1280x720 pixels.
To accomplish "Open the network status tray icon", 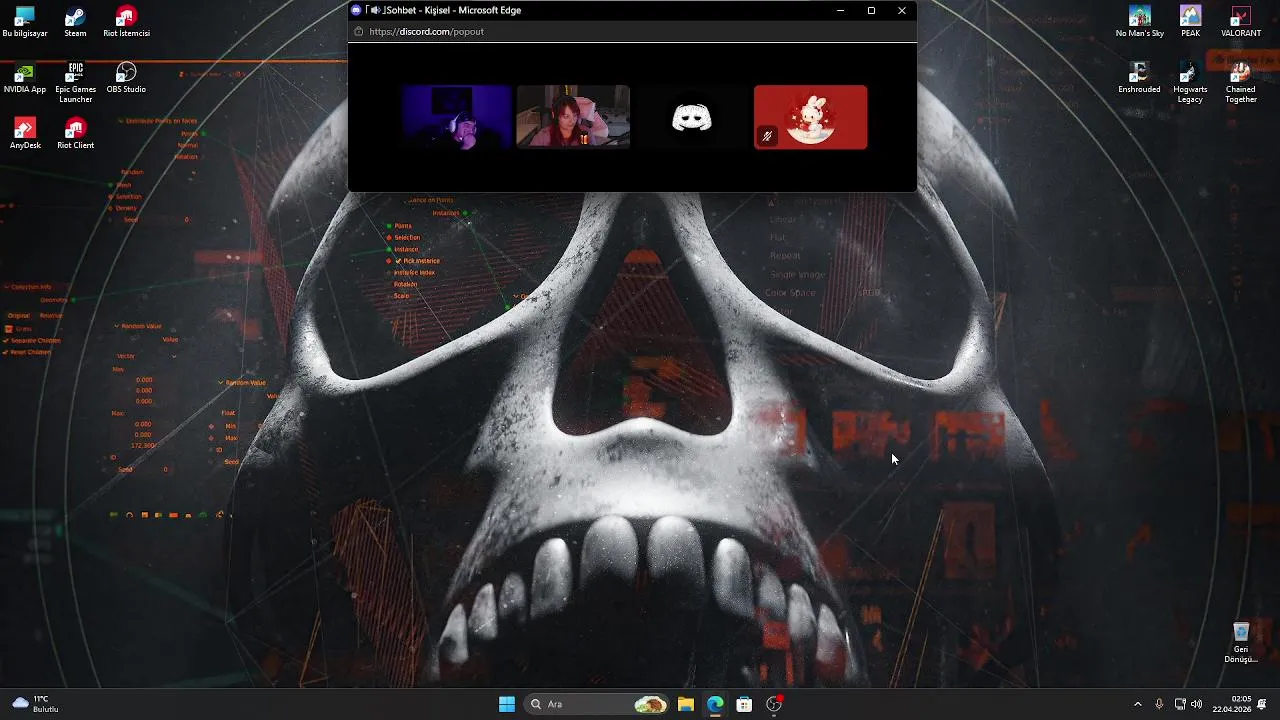I will 1180,704.
